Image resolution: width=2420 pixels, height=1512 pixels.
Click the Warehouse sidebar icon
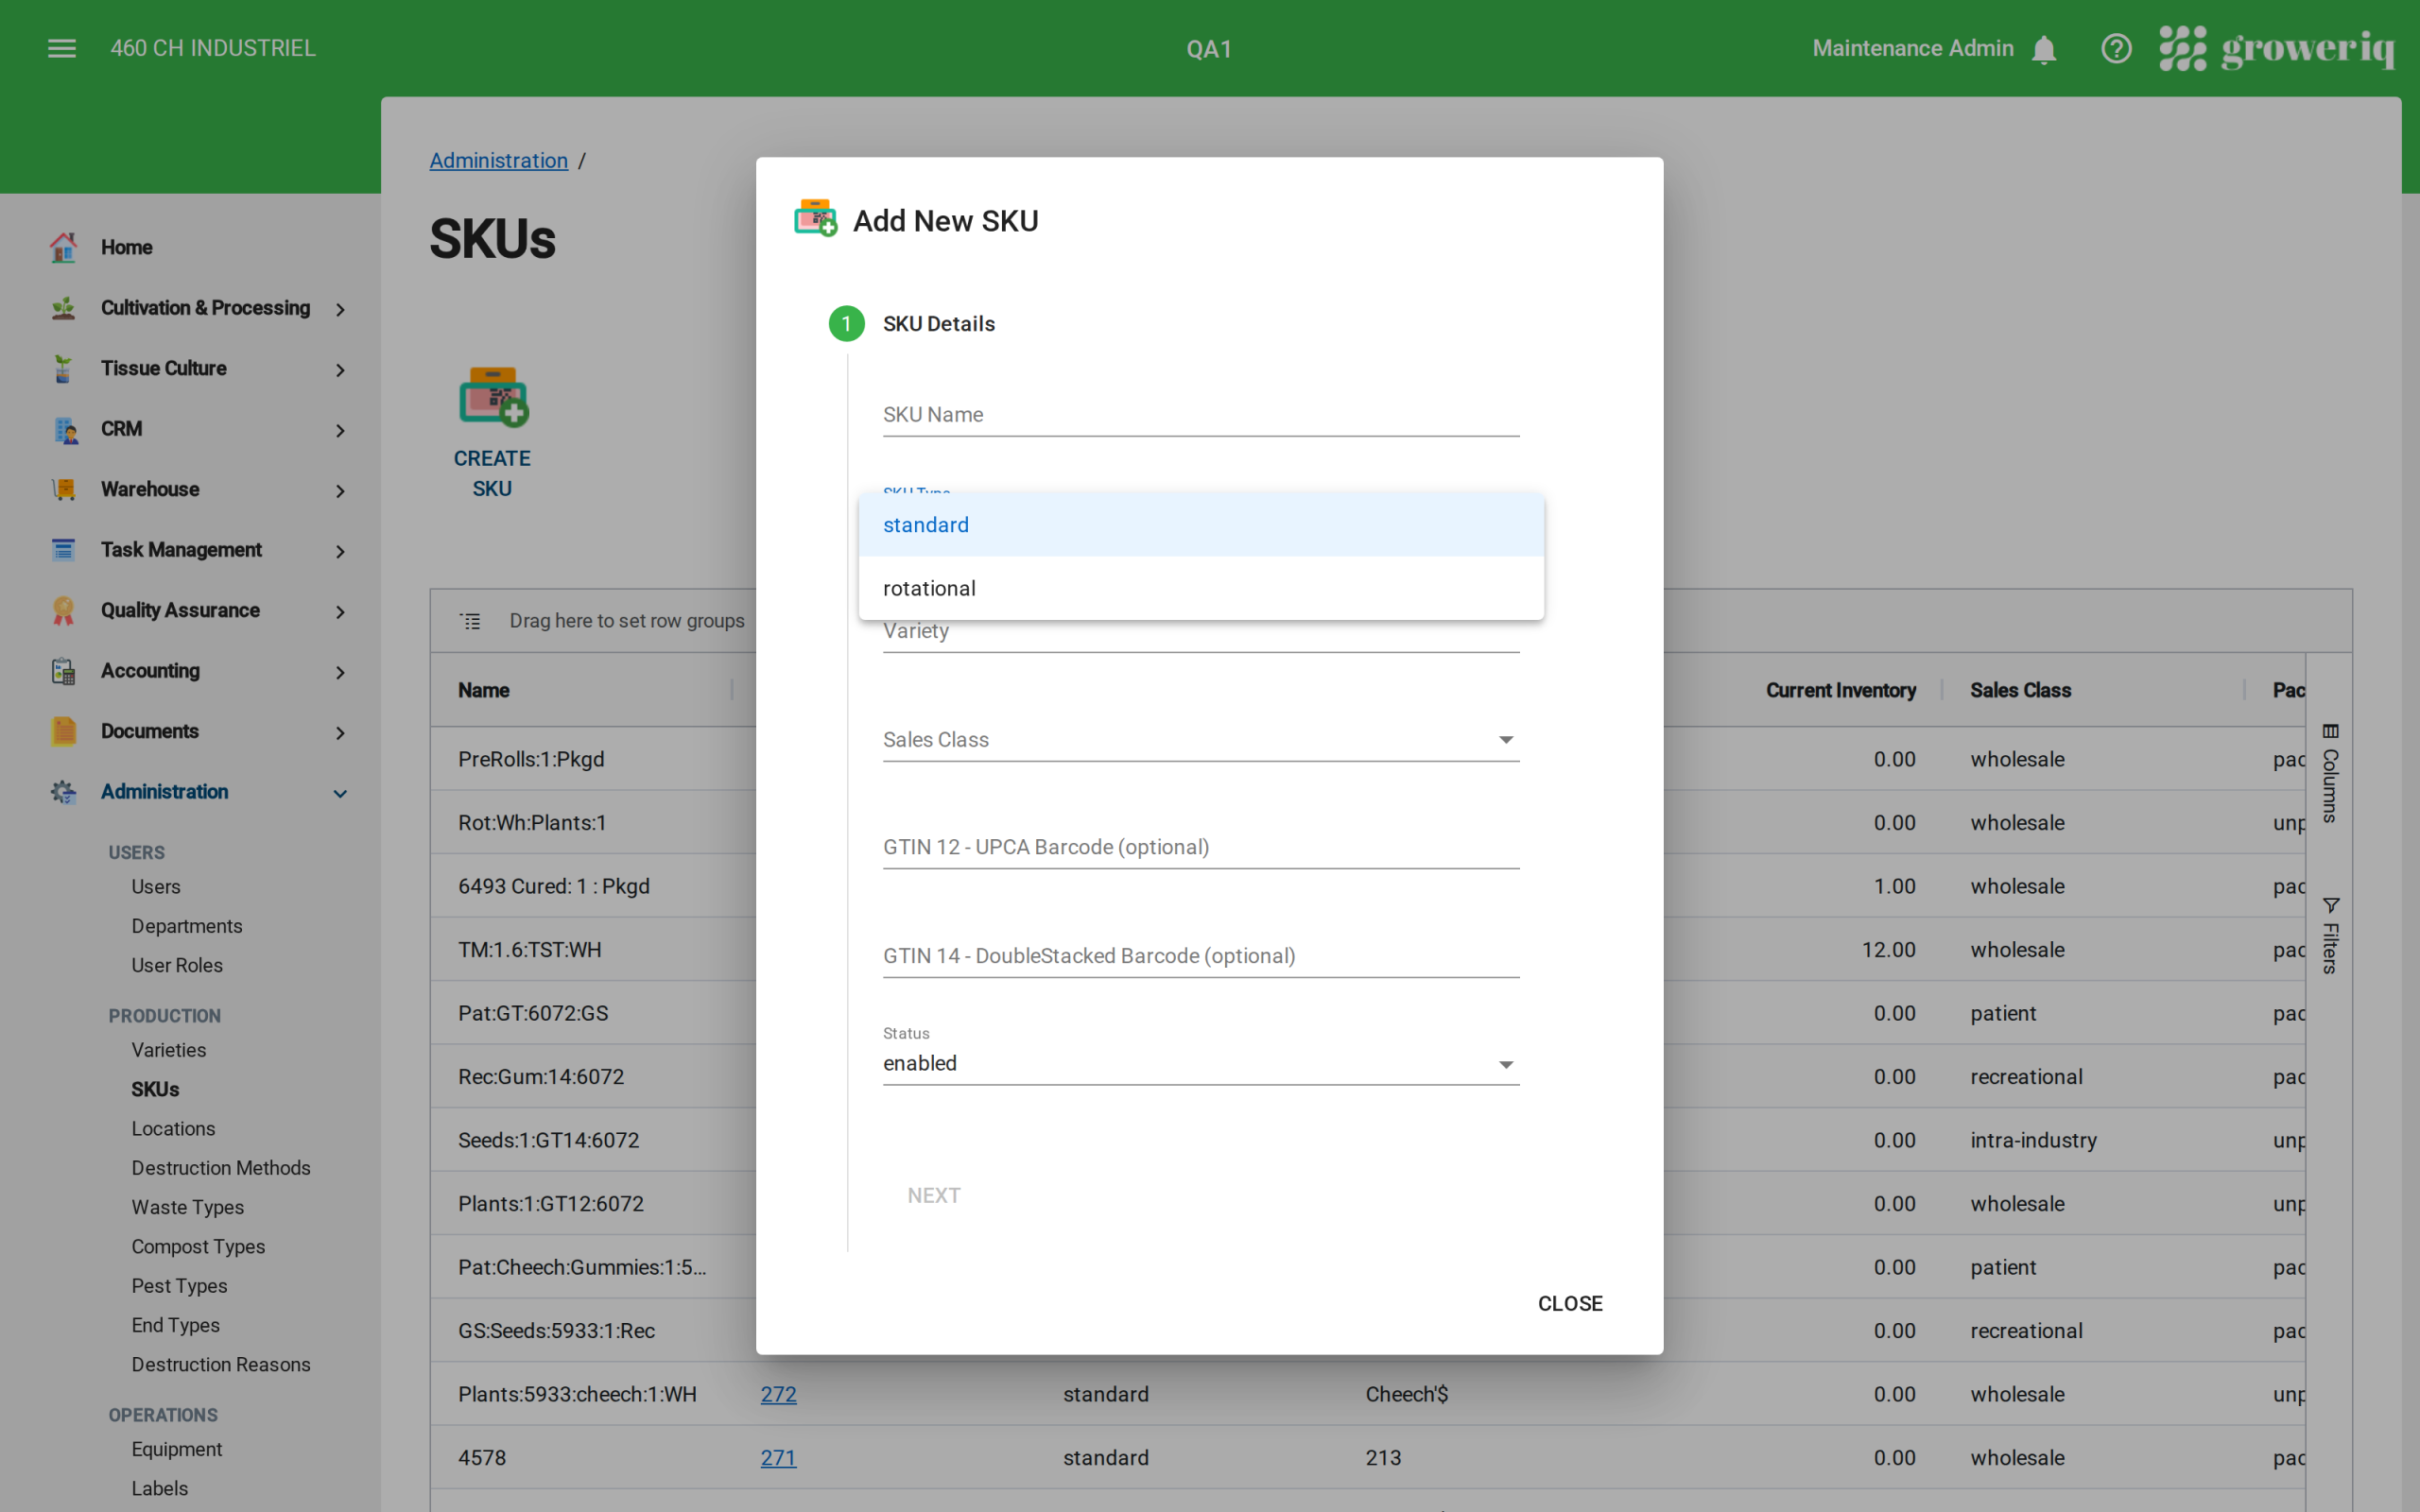(x=63, y=489)
